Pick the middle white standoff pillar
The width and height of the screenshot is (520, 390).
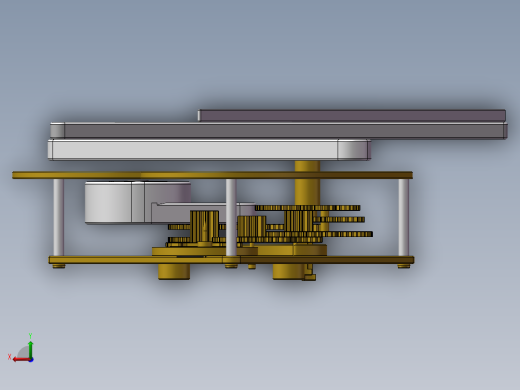tap(231, 217)
